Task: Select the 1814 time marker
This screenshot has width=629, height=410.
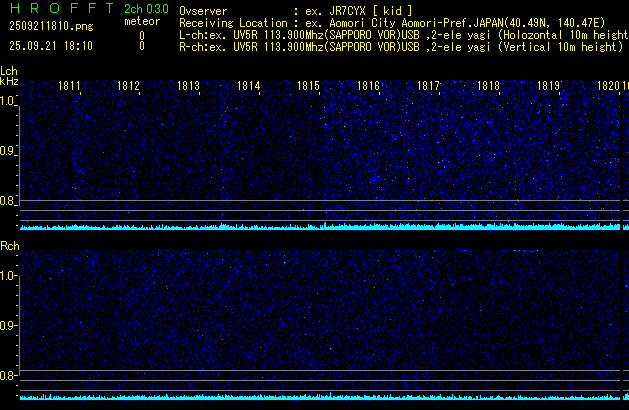Action: (249, 87)
